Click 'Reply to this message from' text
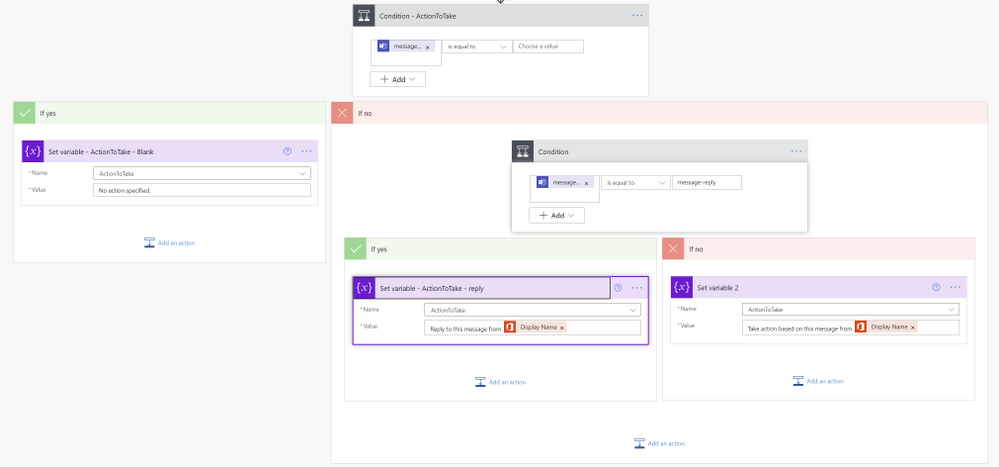 (x=466, y=327)
